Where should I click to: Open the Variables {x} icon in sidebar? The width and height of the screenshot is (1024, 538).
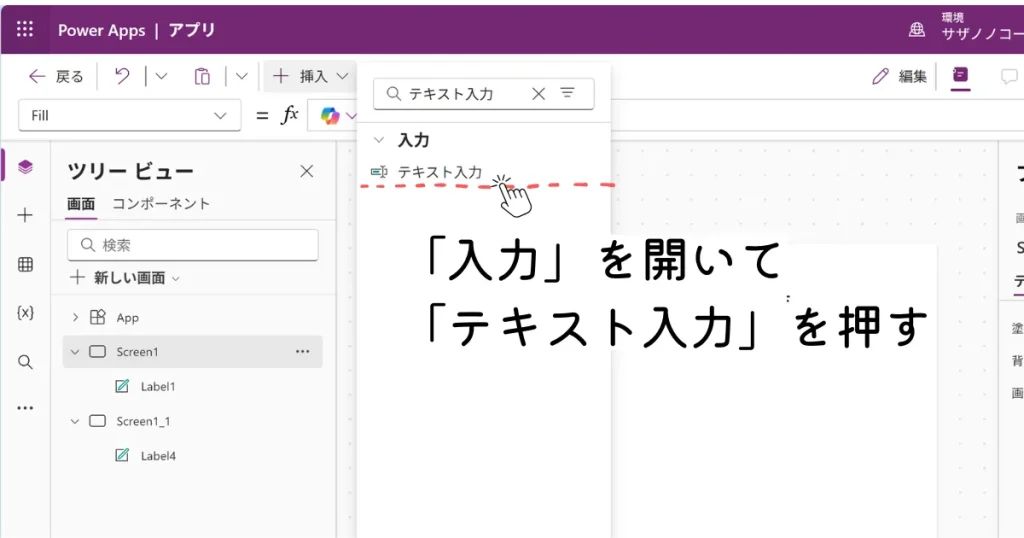click(x=25, y=313)
